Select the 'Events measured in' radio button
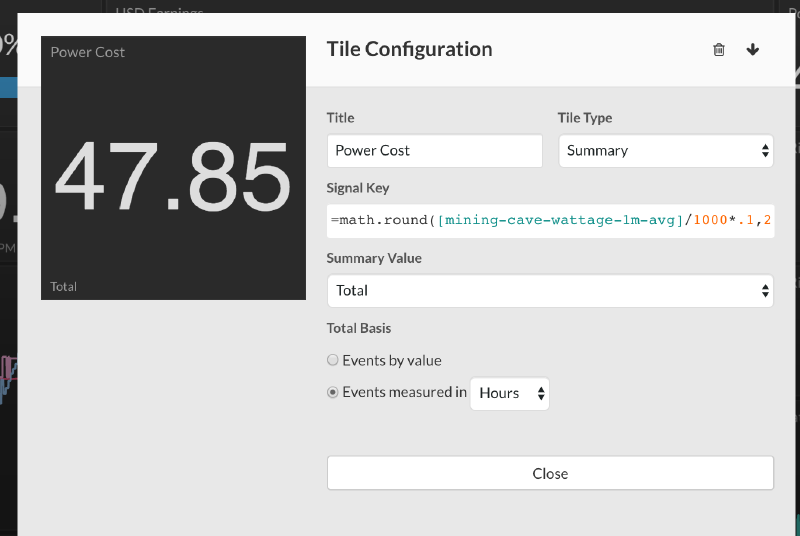The height and width of the screenshot is (536, 800). click(x=333, y=393)
